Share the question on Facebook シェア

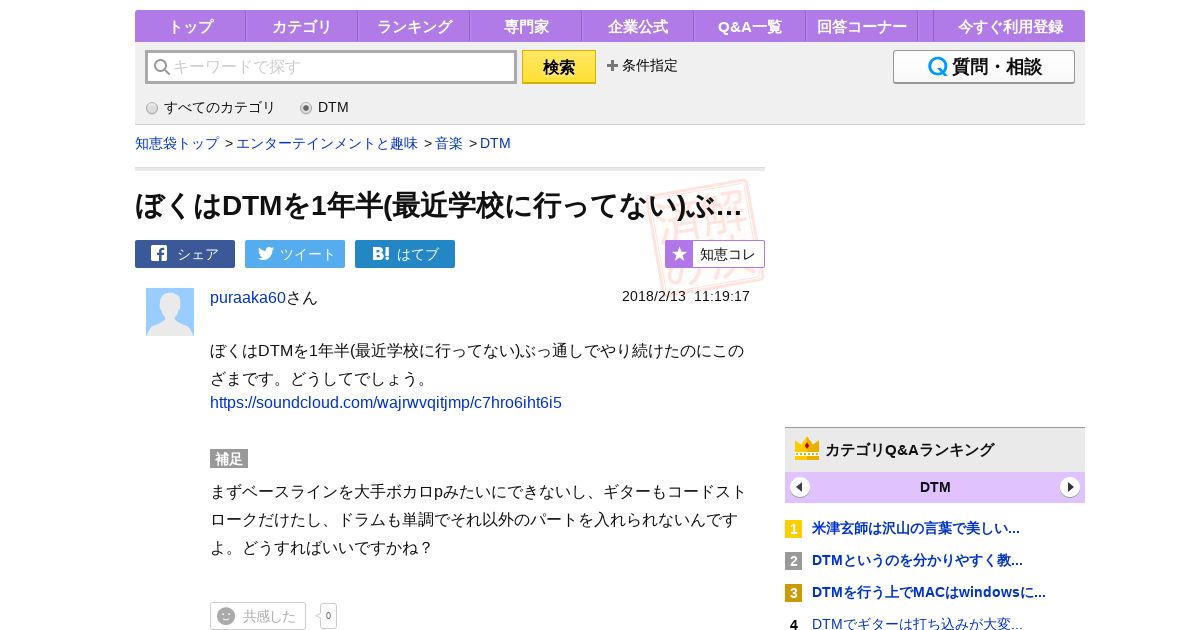tap(185, 254)
